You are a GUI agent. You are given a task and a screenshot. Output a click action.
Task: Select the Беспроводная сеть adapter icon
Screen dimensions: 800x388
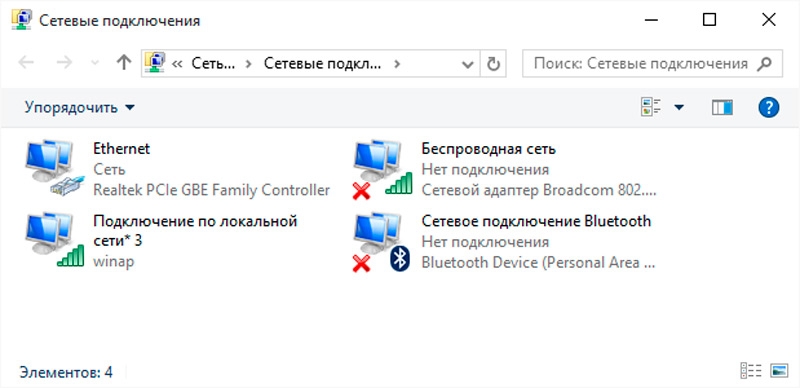[x=383, y=168]
